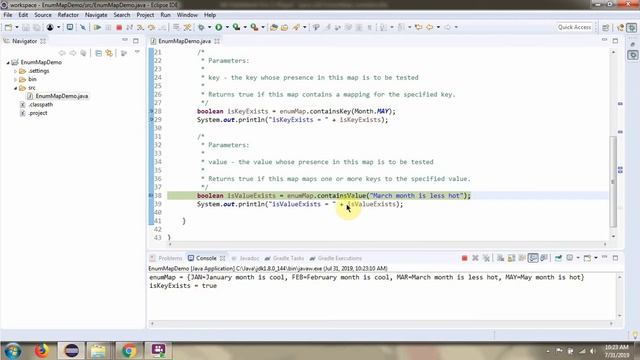Minimize the Navigator view
The width and height of the screenshot is (640, 360).
point(125,40)
